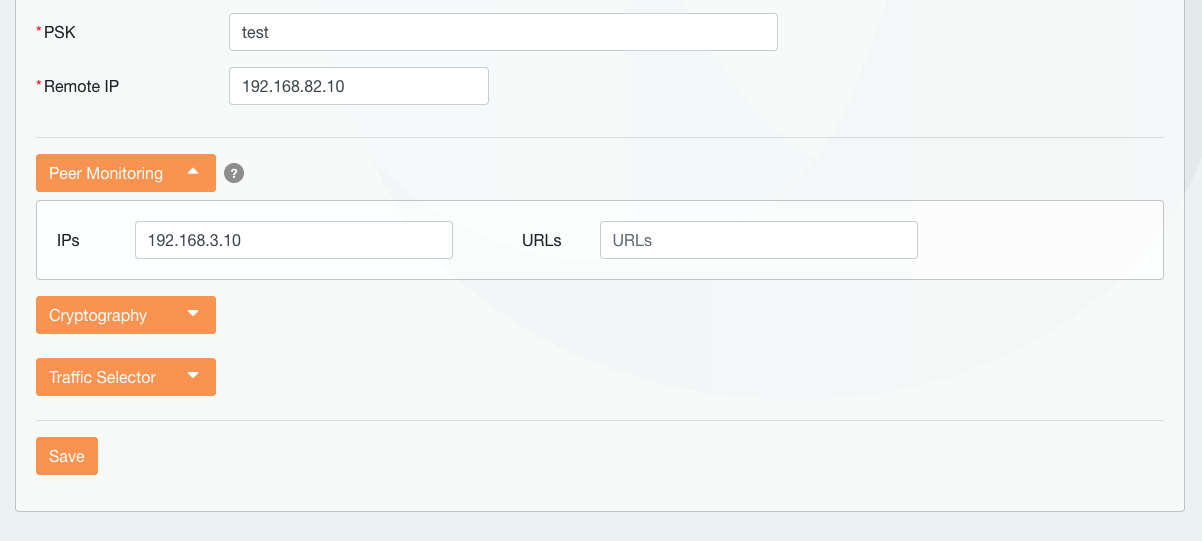Click into the empty URLs input field
The width and height of the screenshot is (1202, 541).
[758, 240]
